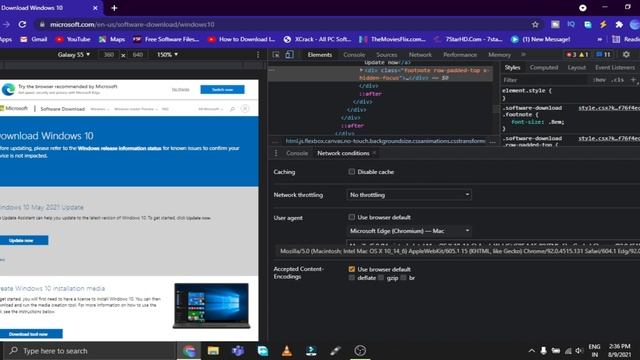Viewport: 640px width, 360px height.
Task: Toggle the deflate encoding checkbox
Action: click(x=351, y=278)
